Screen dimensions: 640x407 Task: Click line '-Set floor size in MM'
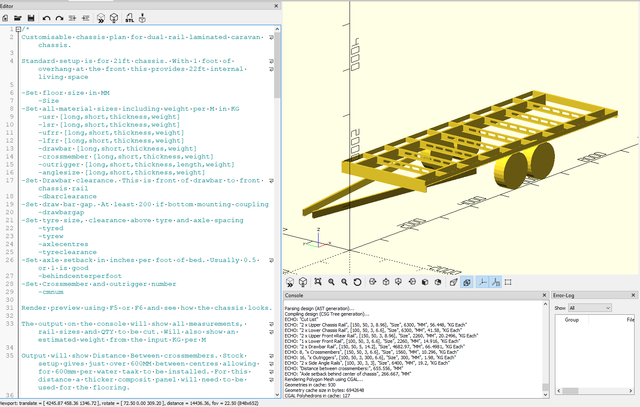pos(65,93)
